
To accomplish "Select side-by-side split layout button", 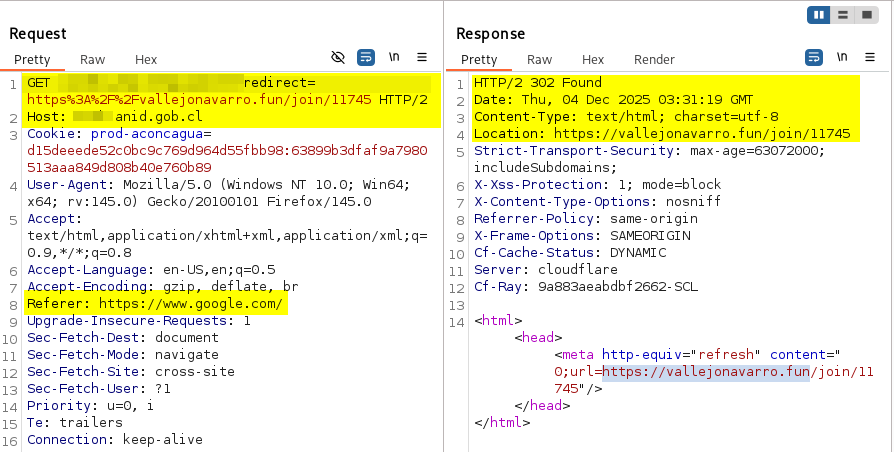I will (x=819, y=15).
